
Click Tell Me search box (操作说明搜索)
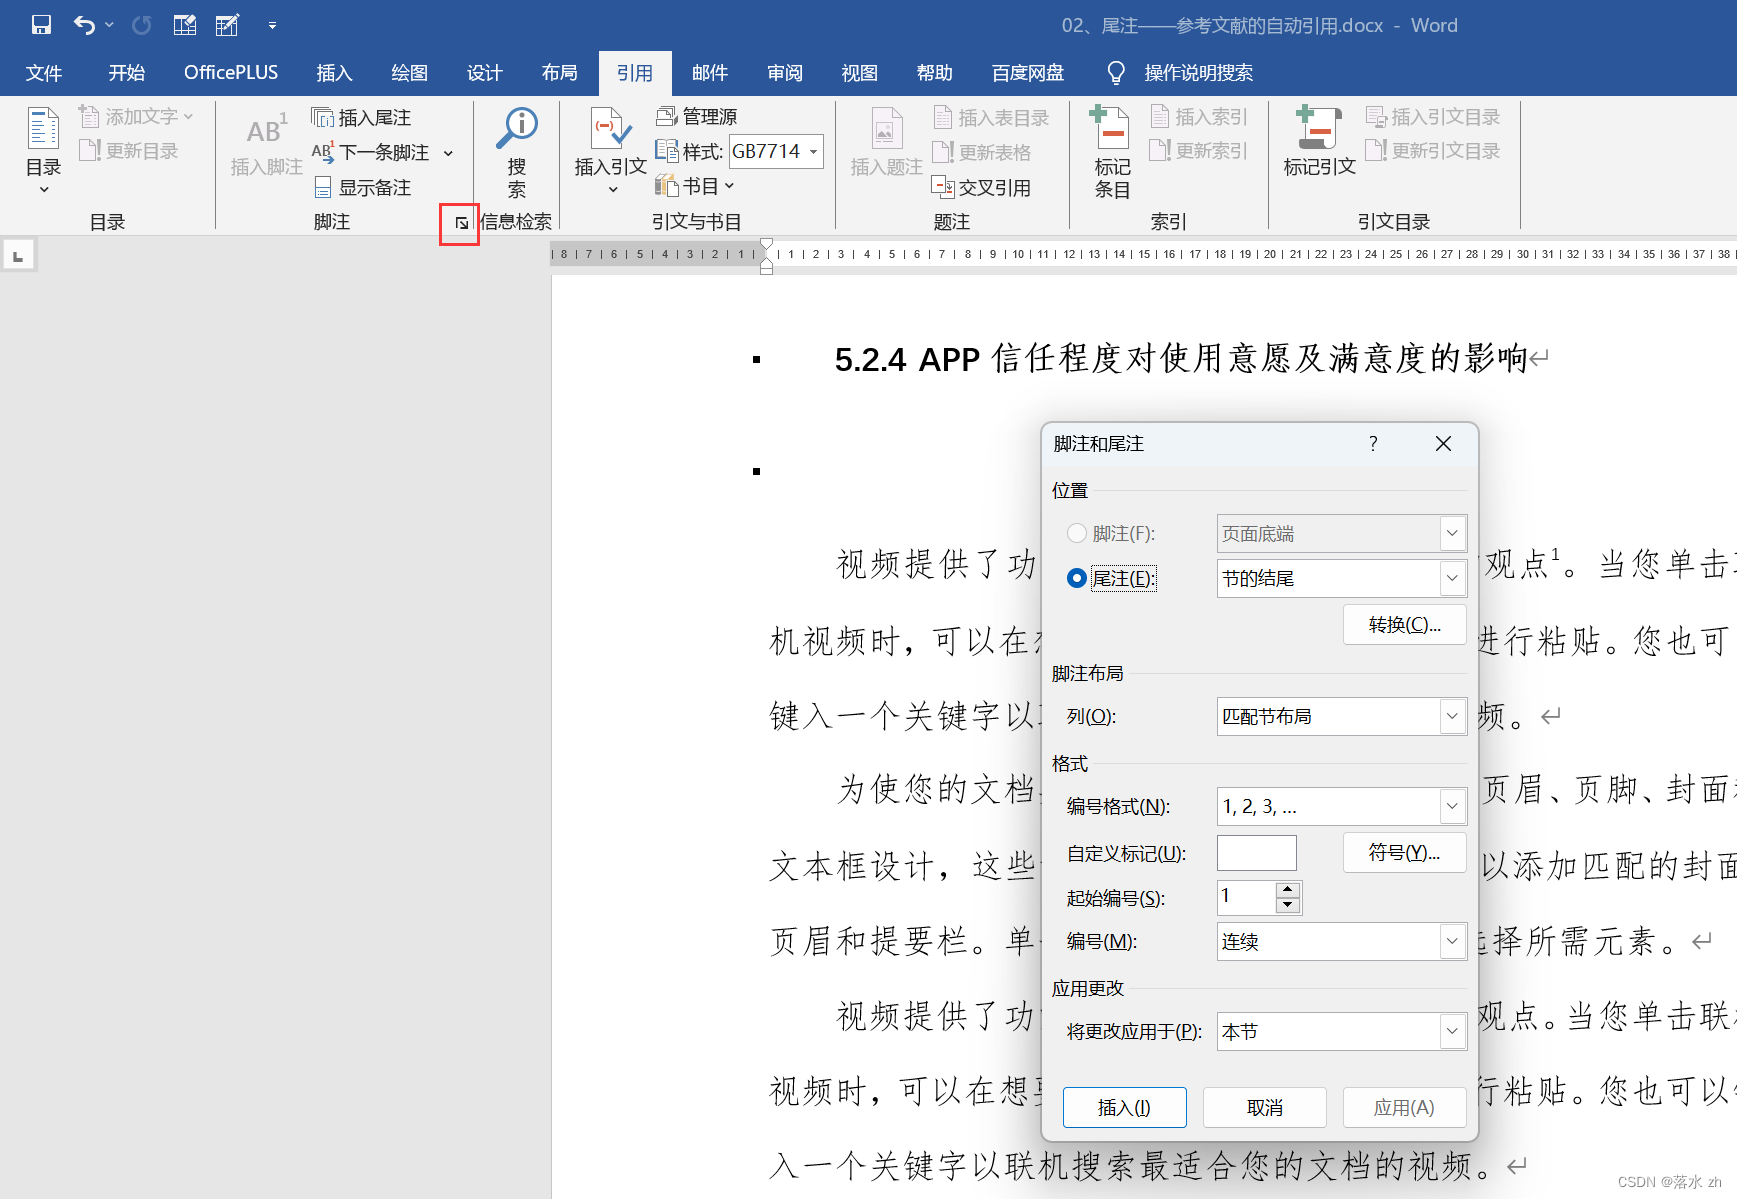coord(1198,73)
